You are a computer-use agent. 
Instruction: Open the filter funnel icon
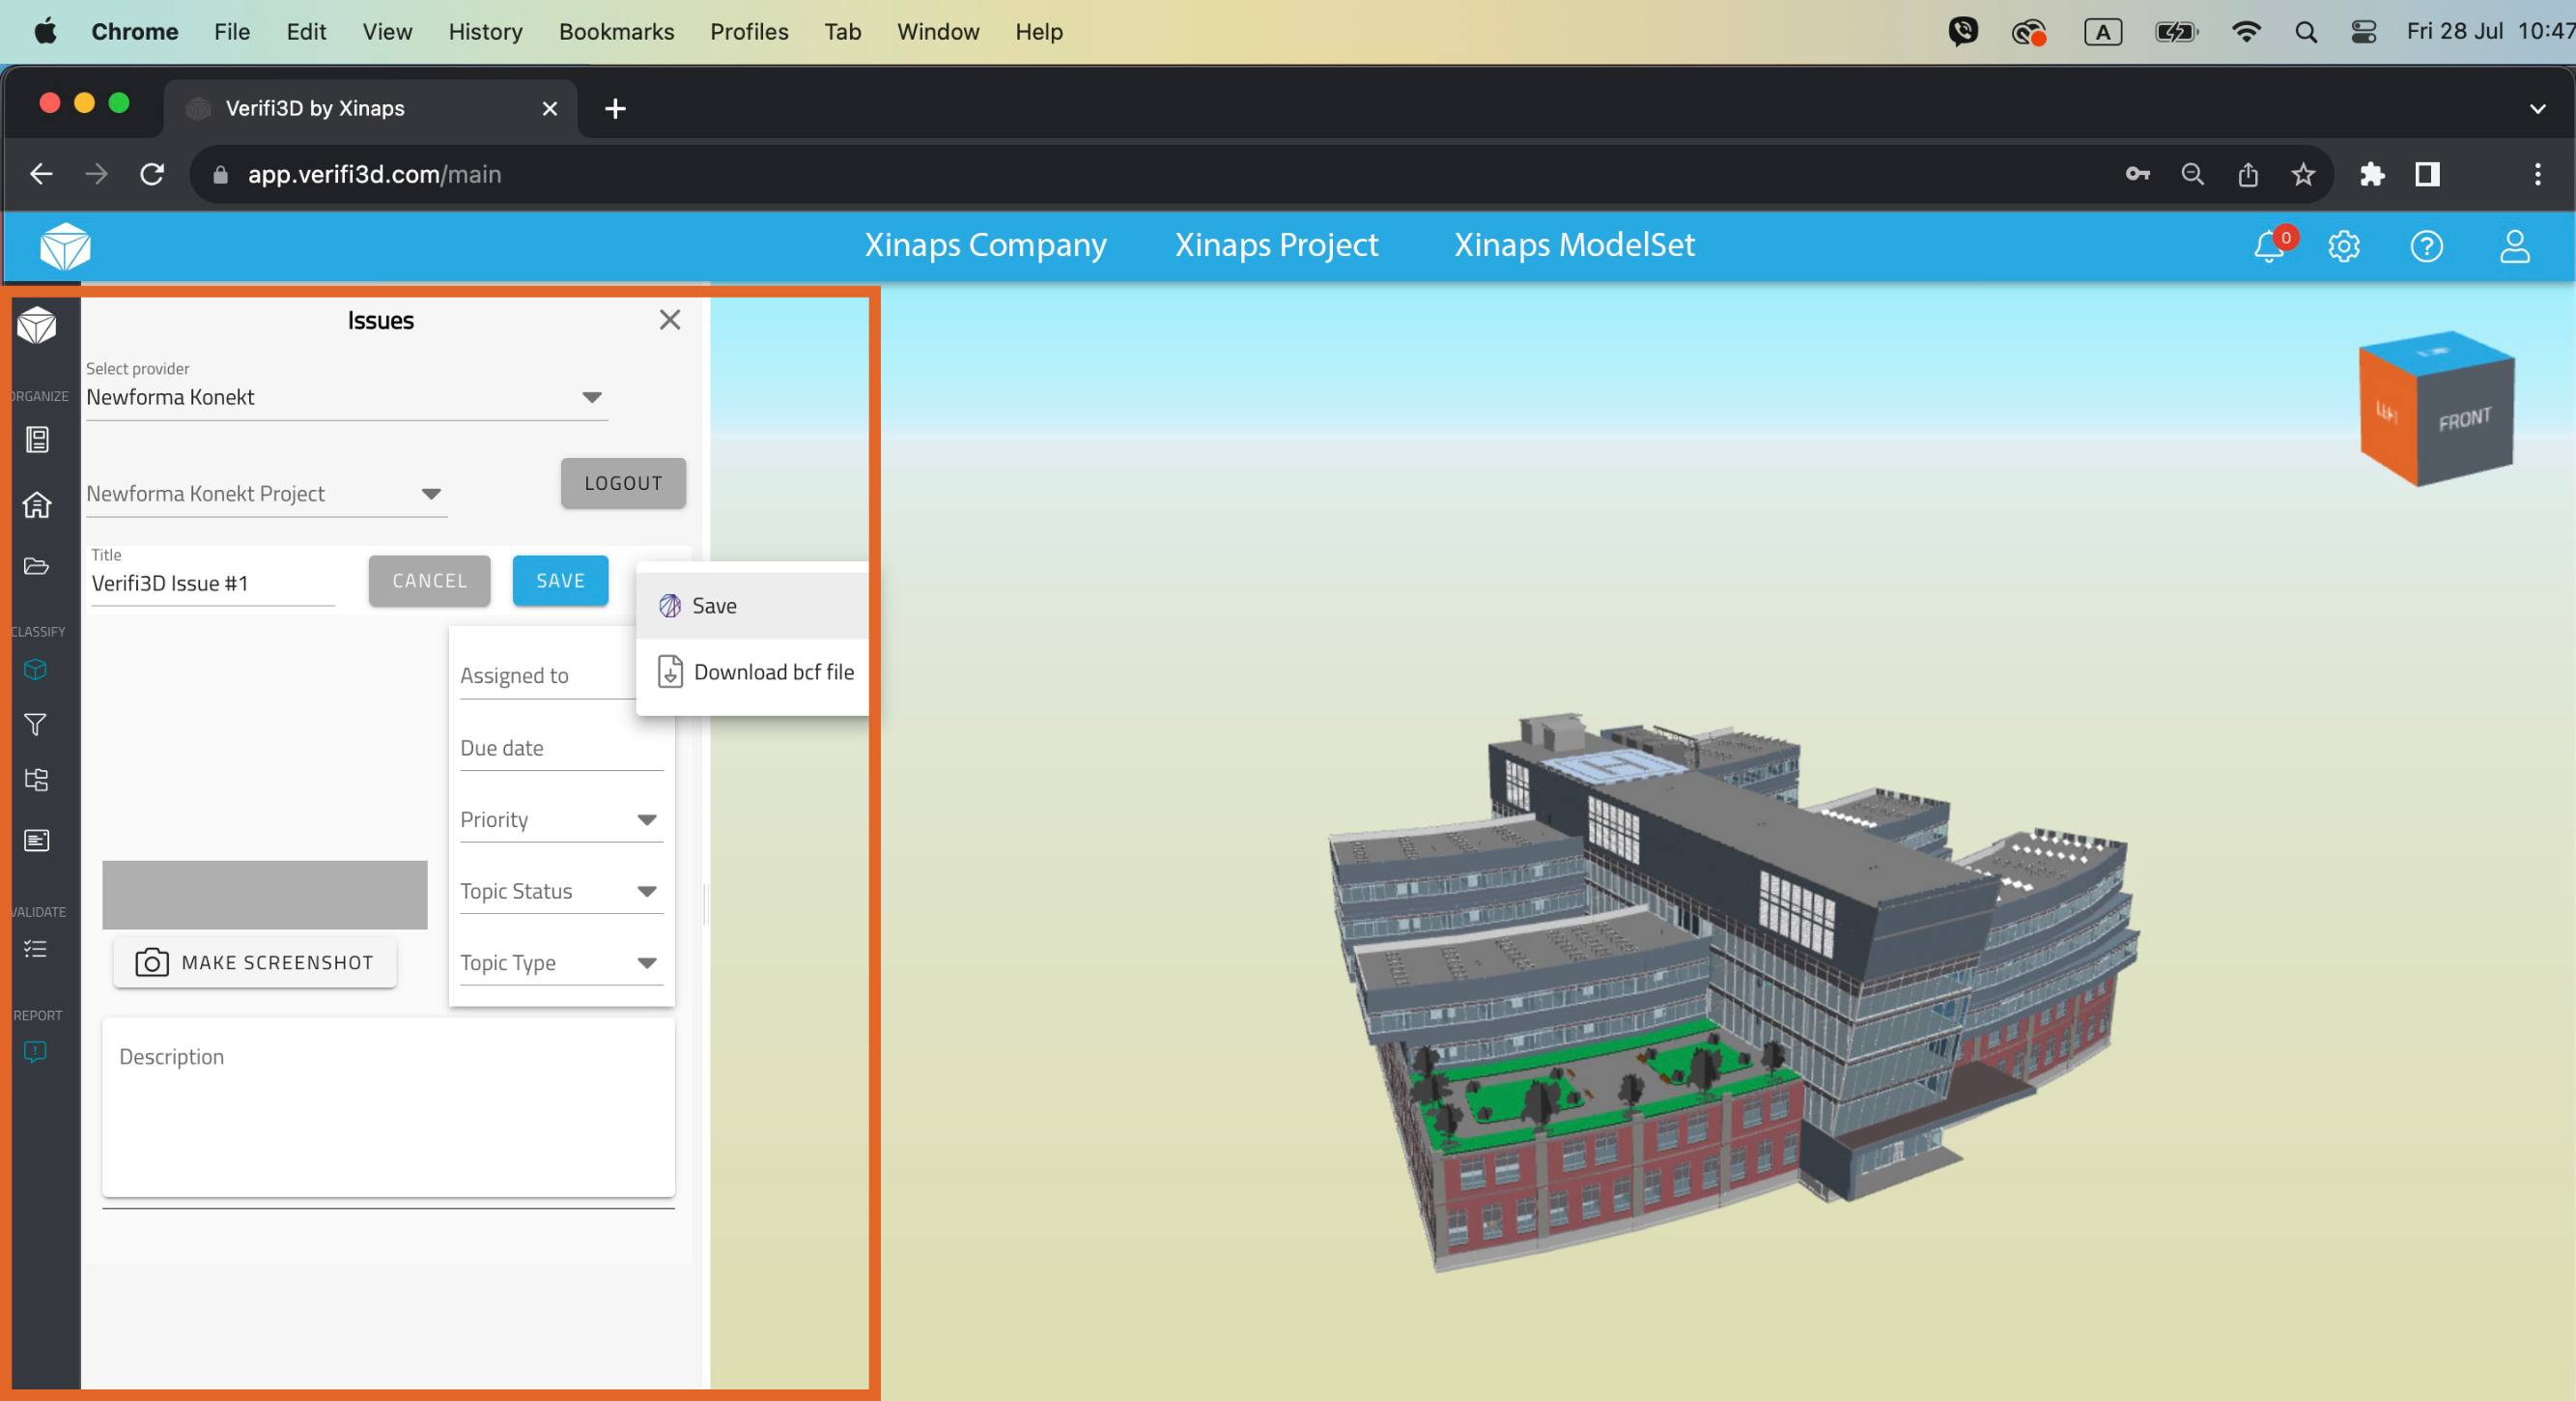click(x=36, y=725)
